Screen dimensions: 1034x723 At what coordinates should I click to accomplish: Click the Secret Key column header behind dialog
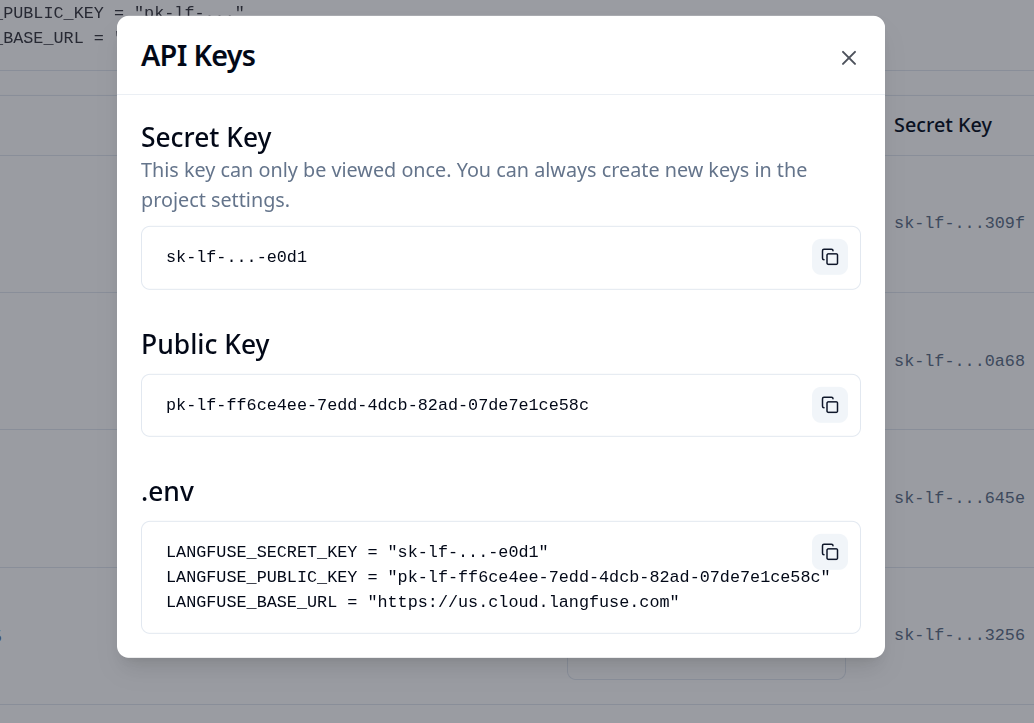click(943, 125)
